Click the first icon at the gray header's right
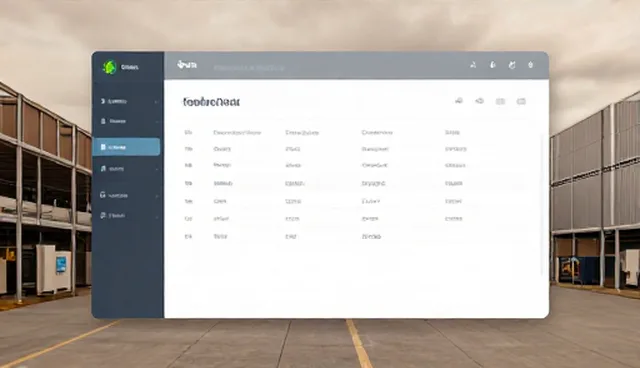640x368 pixels. point(473,64)
